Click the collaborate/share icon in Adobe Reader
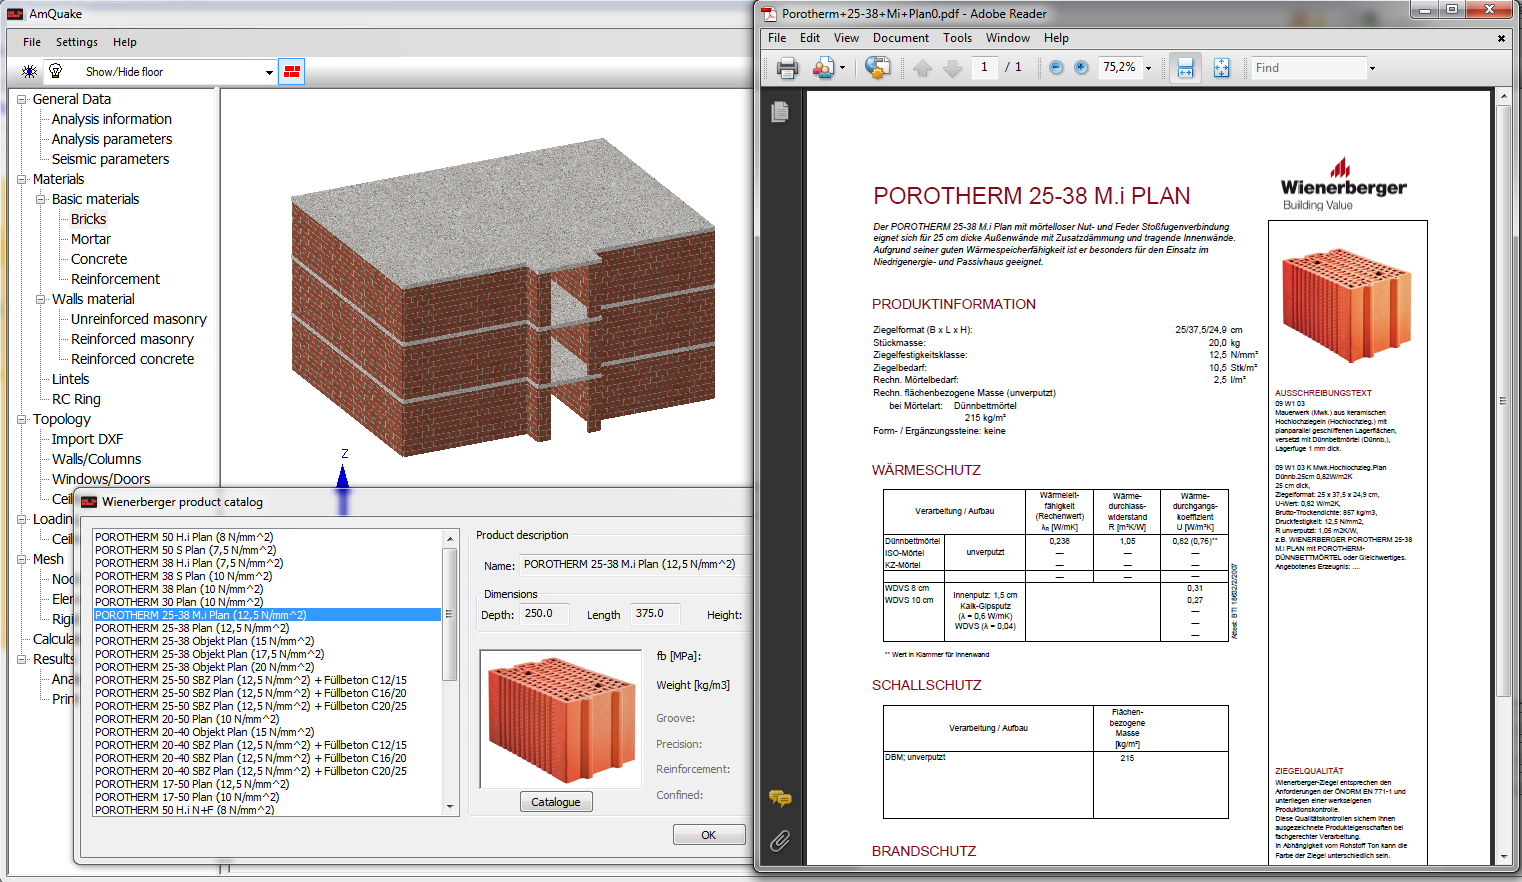Image resolution: width=1522 pixels, height=882 pixels. pyautogui.click(x=824, y=68)
